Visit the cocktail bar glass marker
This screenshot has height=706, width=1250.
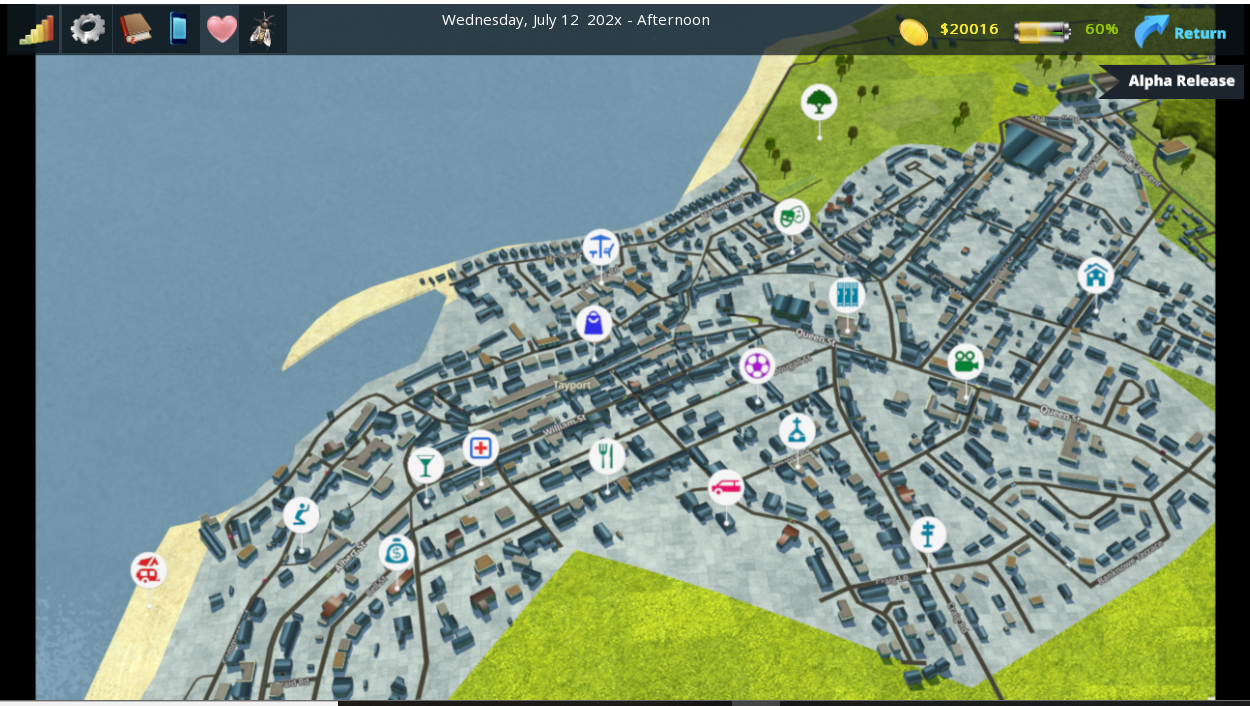pos(426,465)
